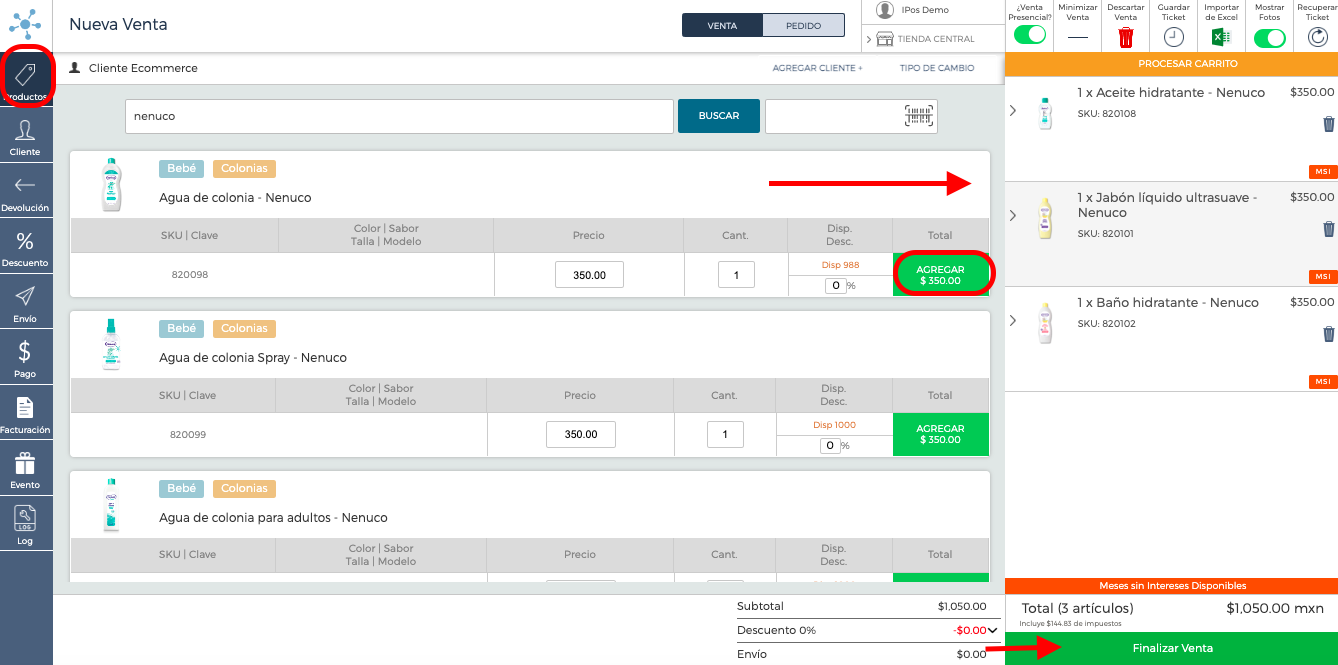The height and width of the screenshot is (665, 1338).
Task: Expand the Baño hidratante cart item
Action: [x=1013, y=320]
